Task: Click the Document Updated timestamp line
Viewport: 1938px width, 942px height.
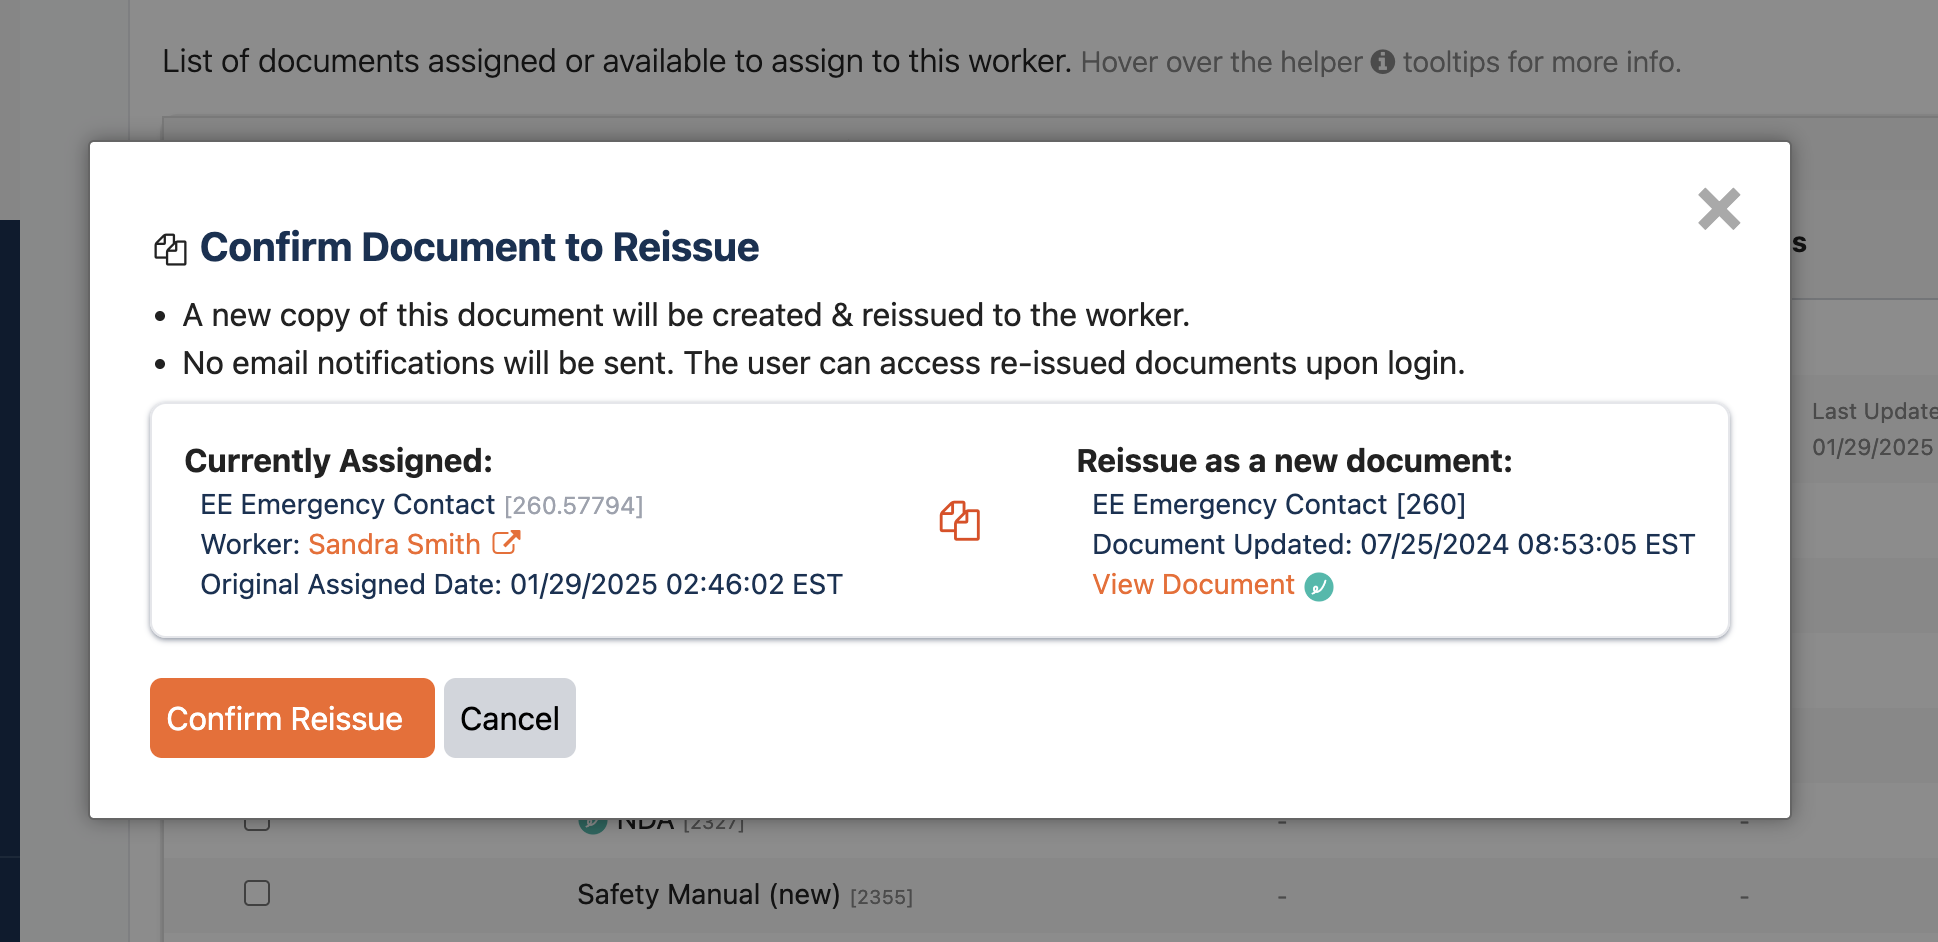Action: click(1393, 544)
